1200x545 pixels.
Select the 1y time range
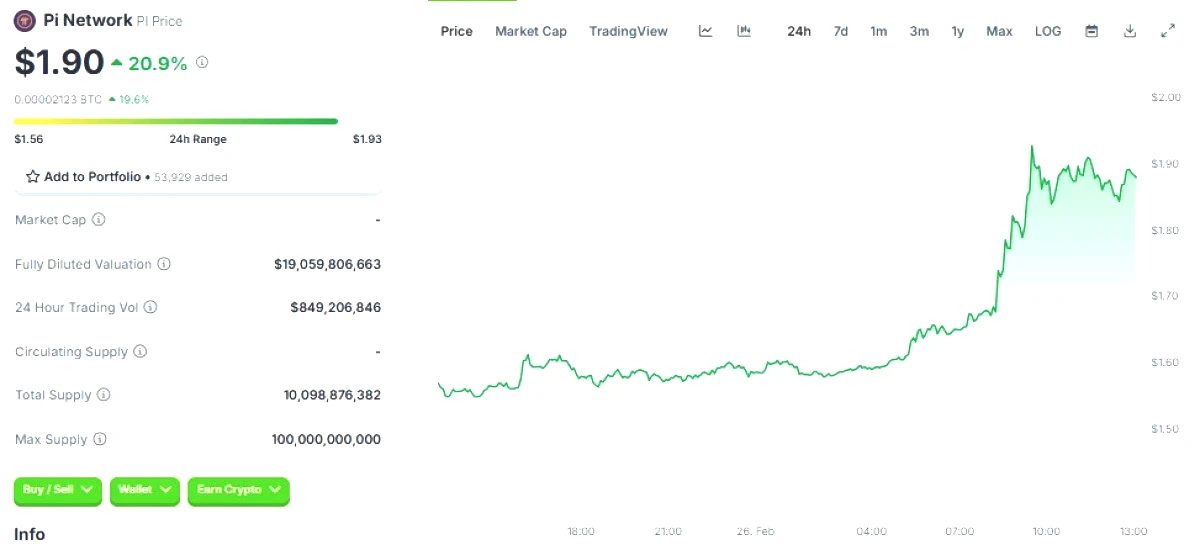958,31
